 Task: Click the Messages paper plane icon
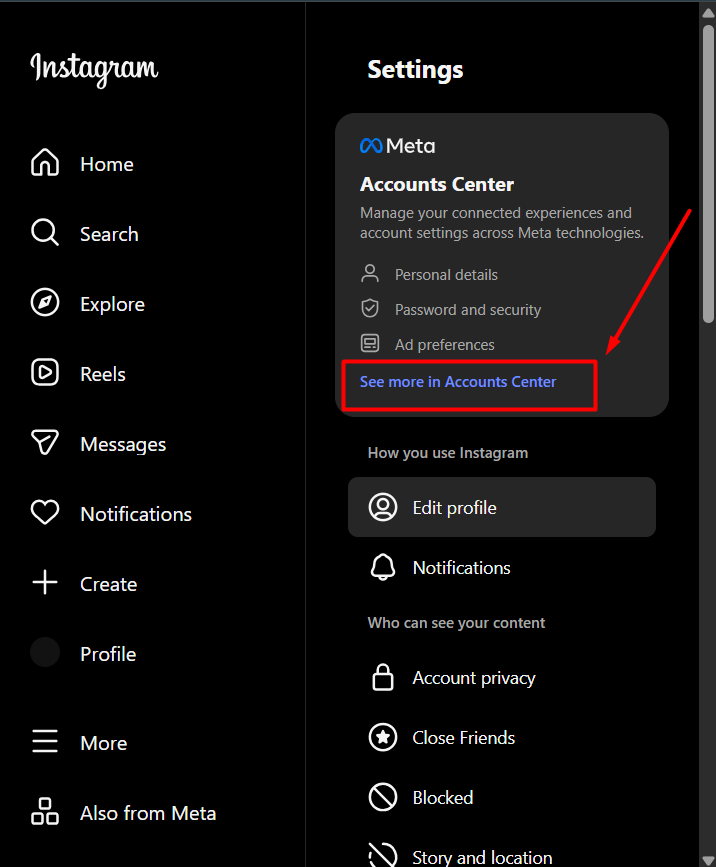45,443
